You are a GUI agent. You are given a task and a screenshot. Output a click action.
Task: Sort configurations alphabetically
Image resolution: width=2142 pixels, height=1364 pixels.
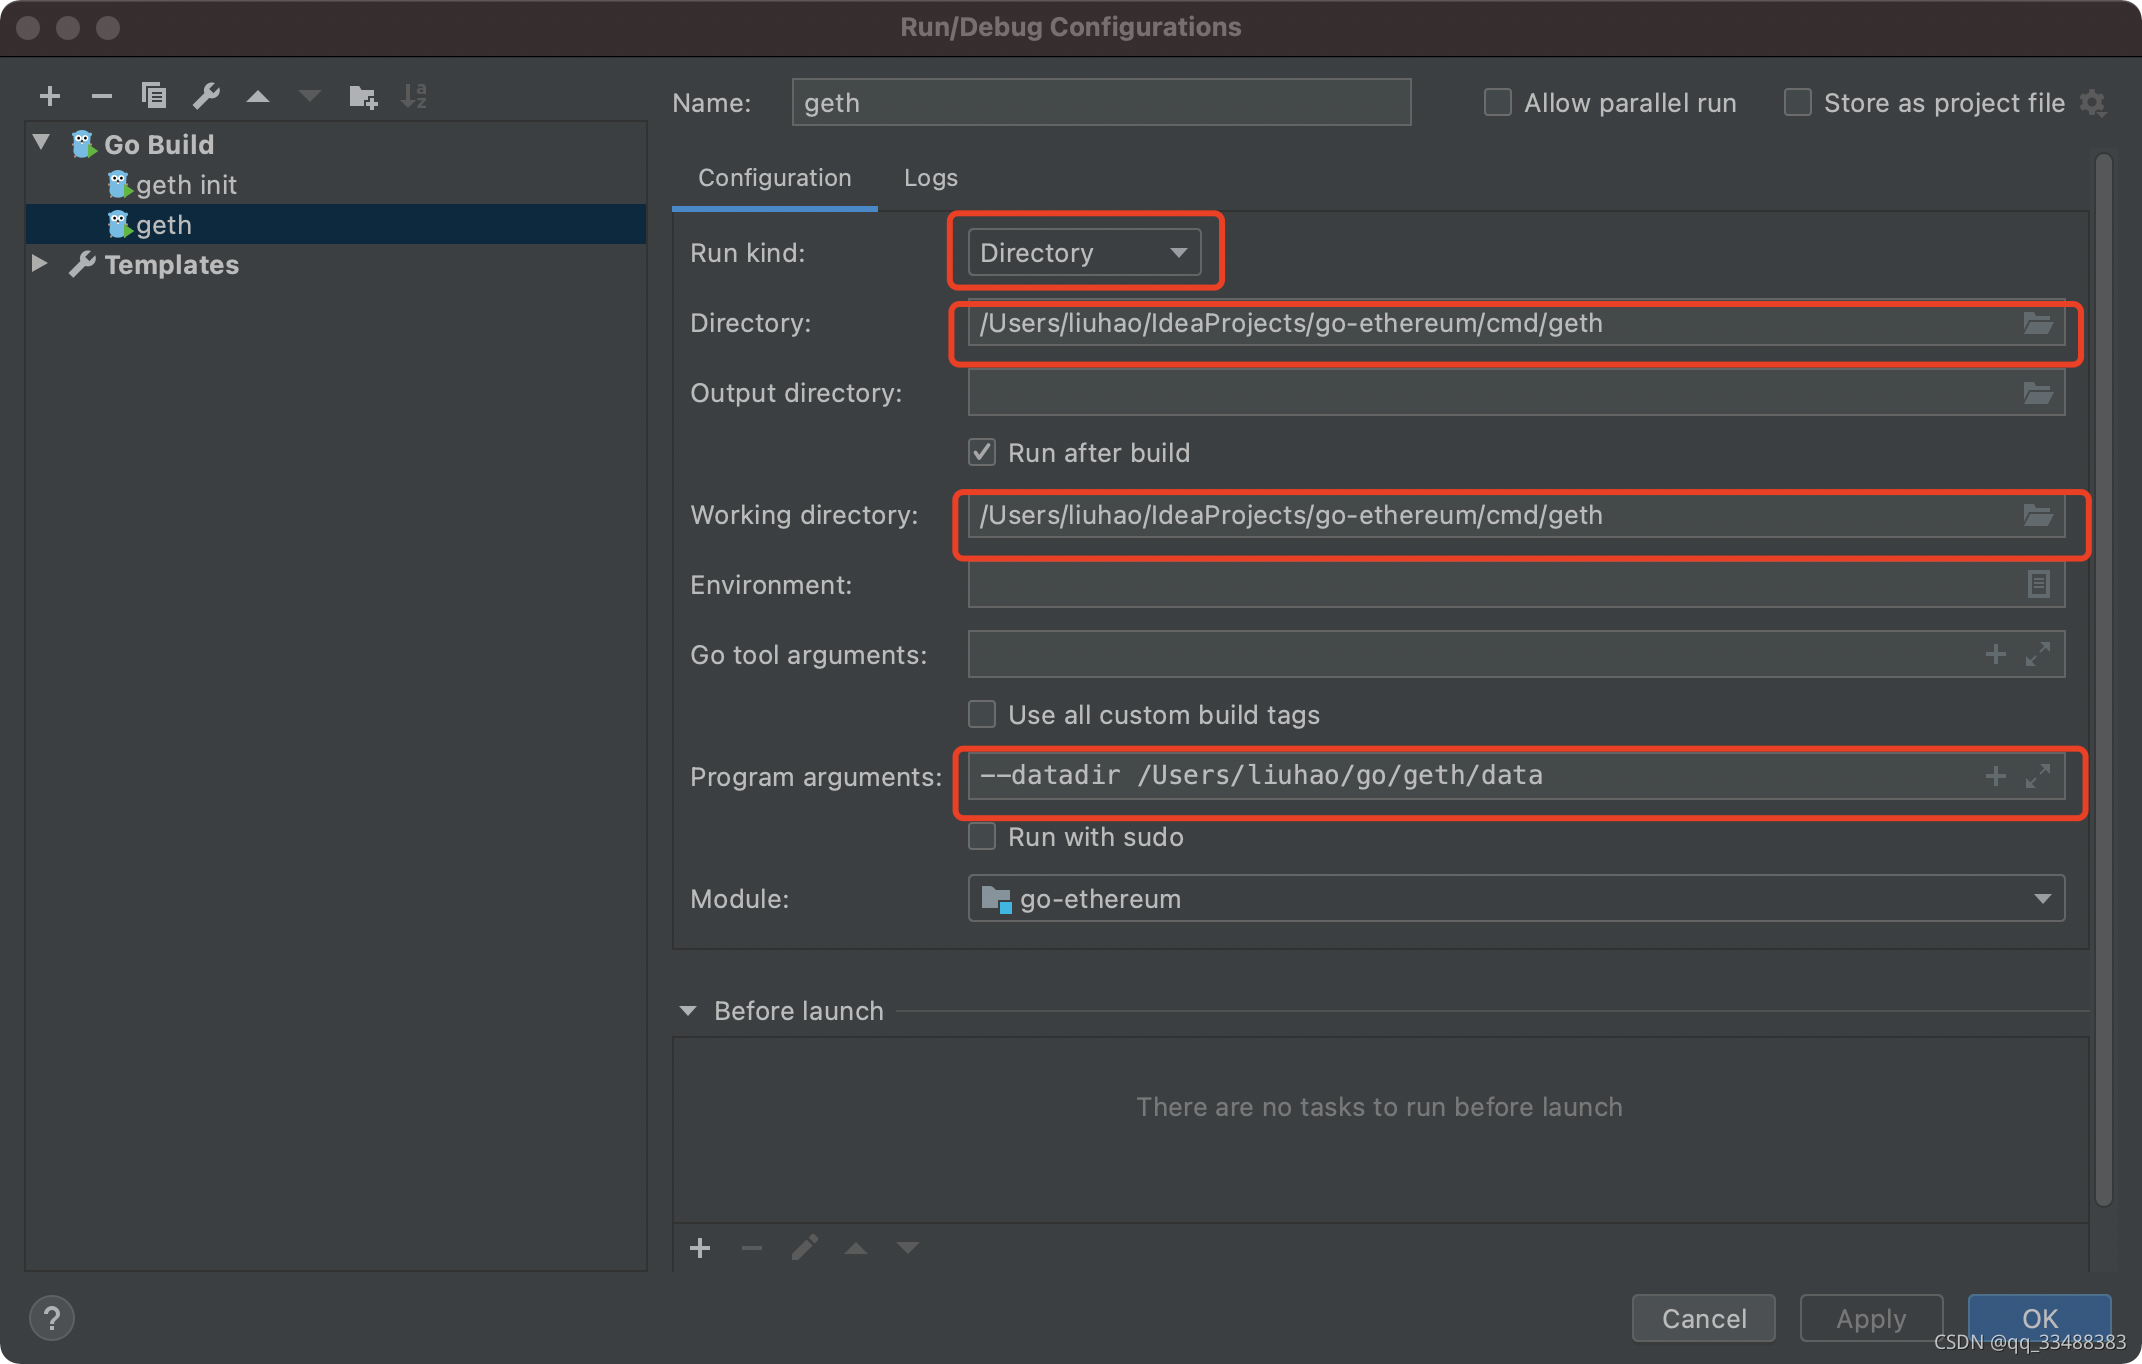(x=414, y=96)
